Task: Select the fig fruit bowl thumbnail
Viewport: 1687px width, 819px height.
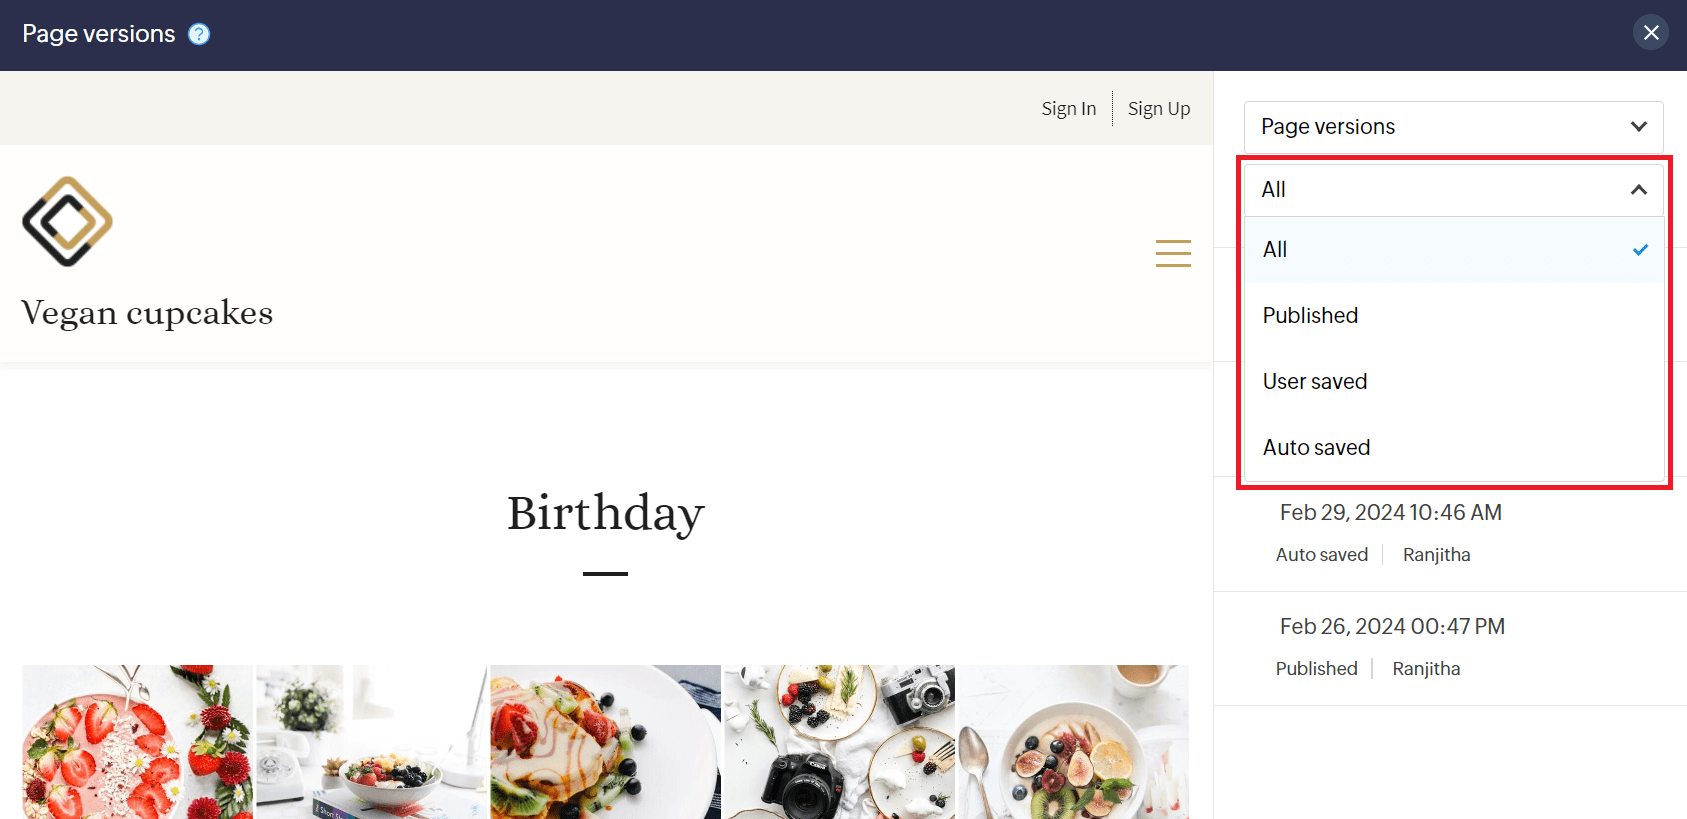Action: [1073, 742]
